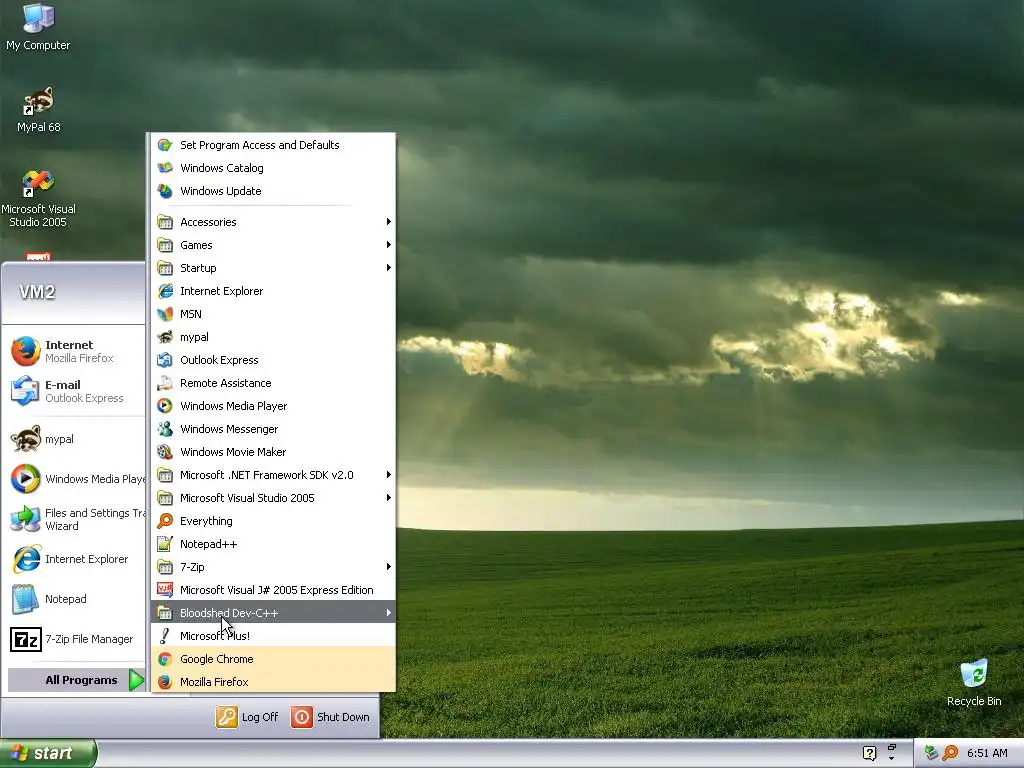This screenshot has height=768, width=1024.
Task: Click the Notepad++ icon
Action: [x=165, y=544]
